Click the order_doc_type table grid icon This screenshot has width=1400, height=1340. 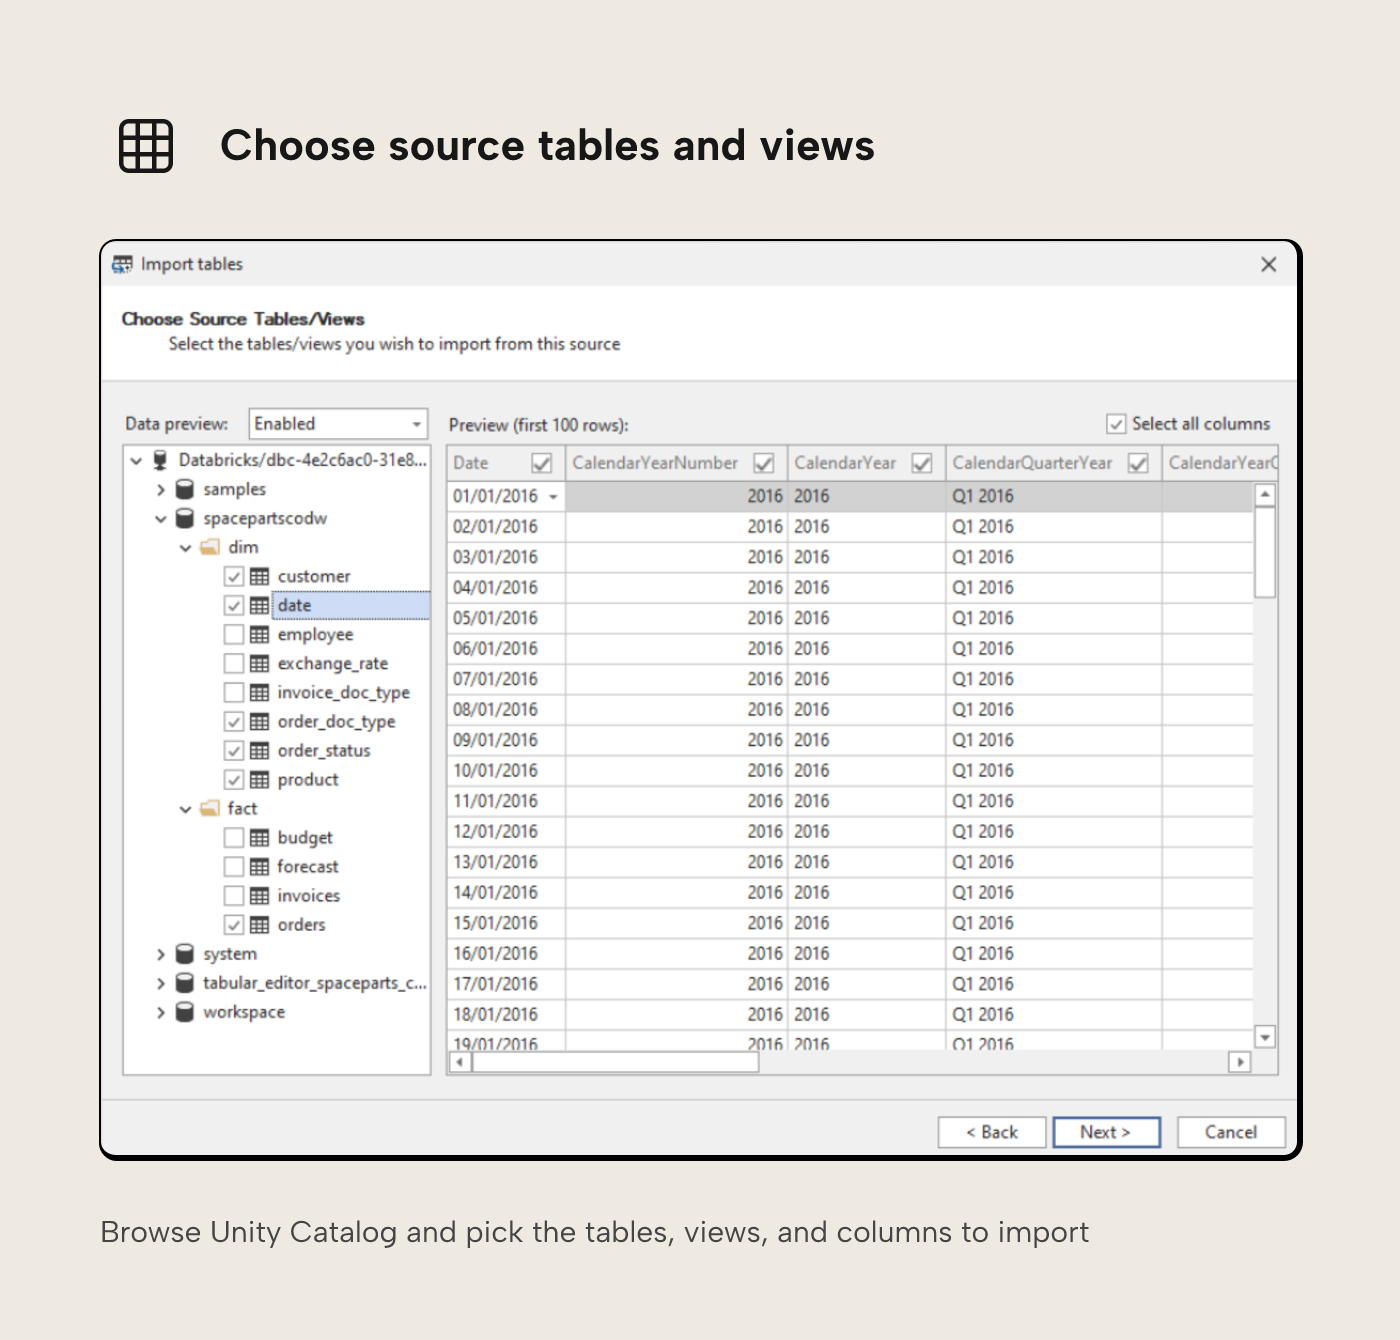(260, 721)
